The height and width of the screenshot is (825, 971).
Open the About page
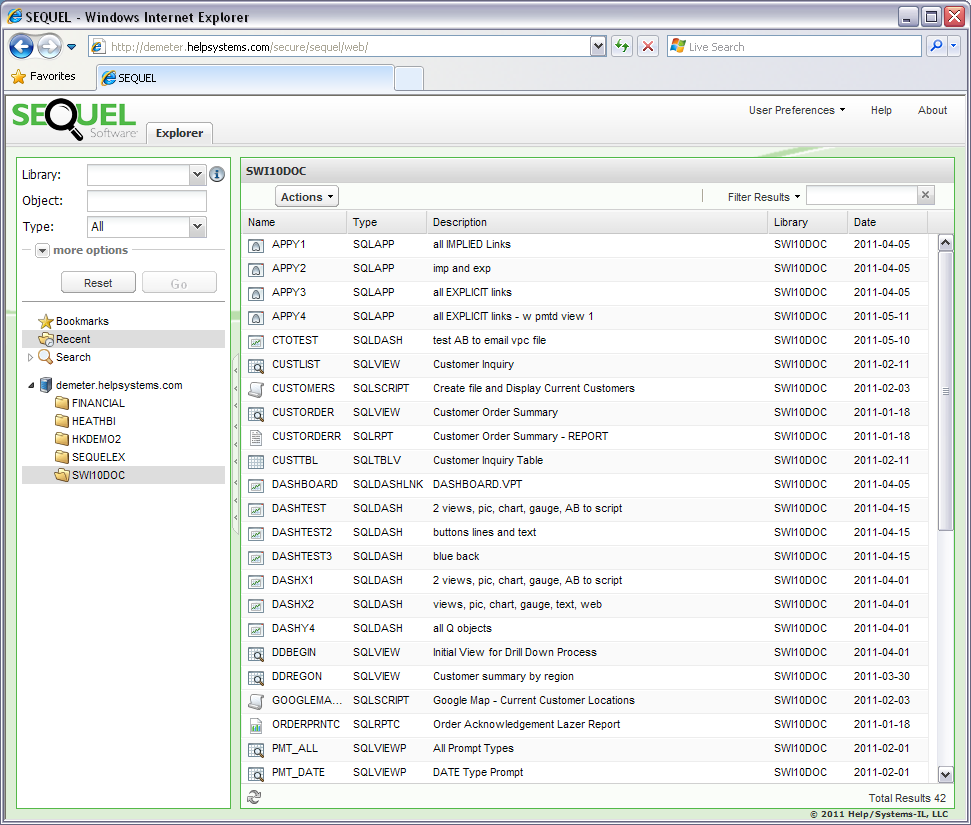tap(932, 110)
